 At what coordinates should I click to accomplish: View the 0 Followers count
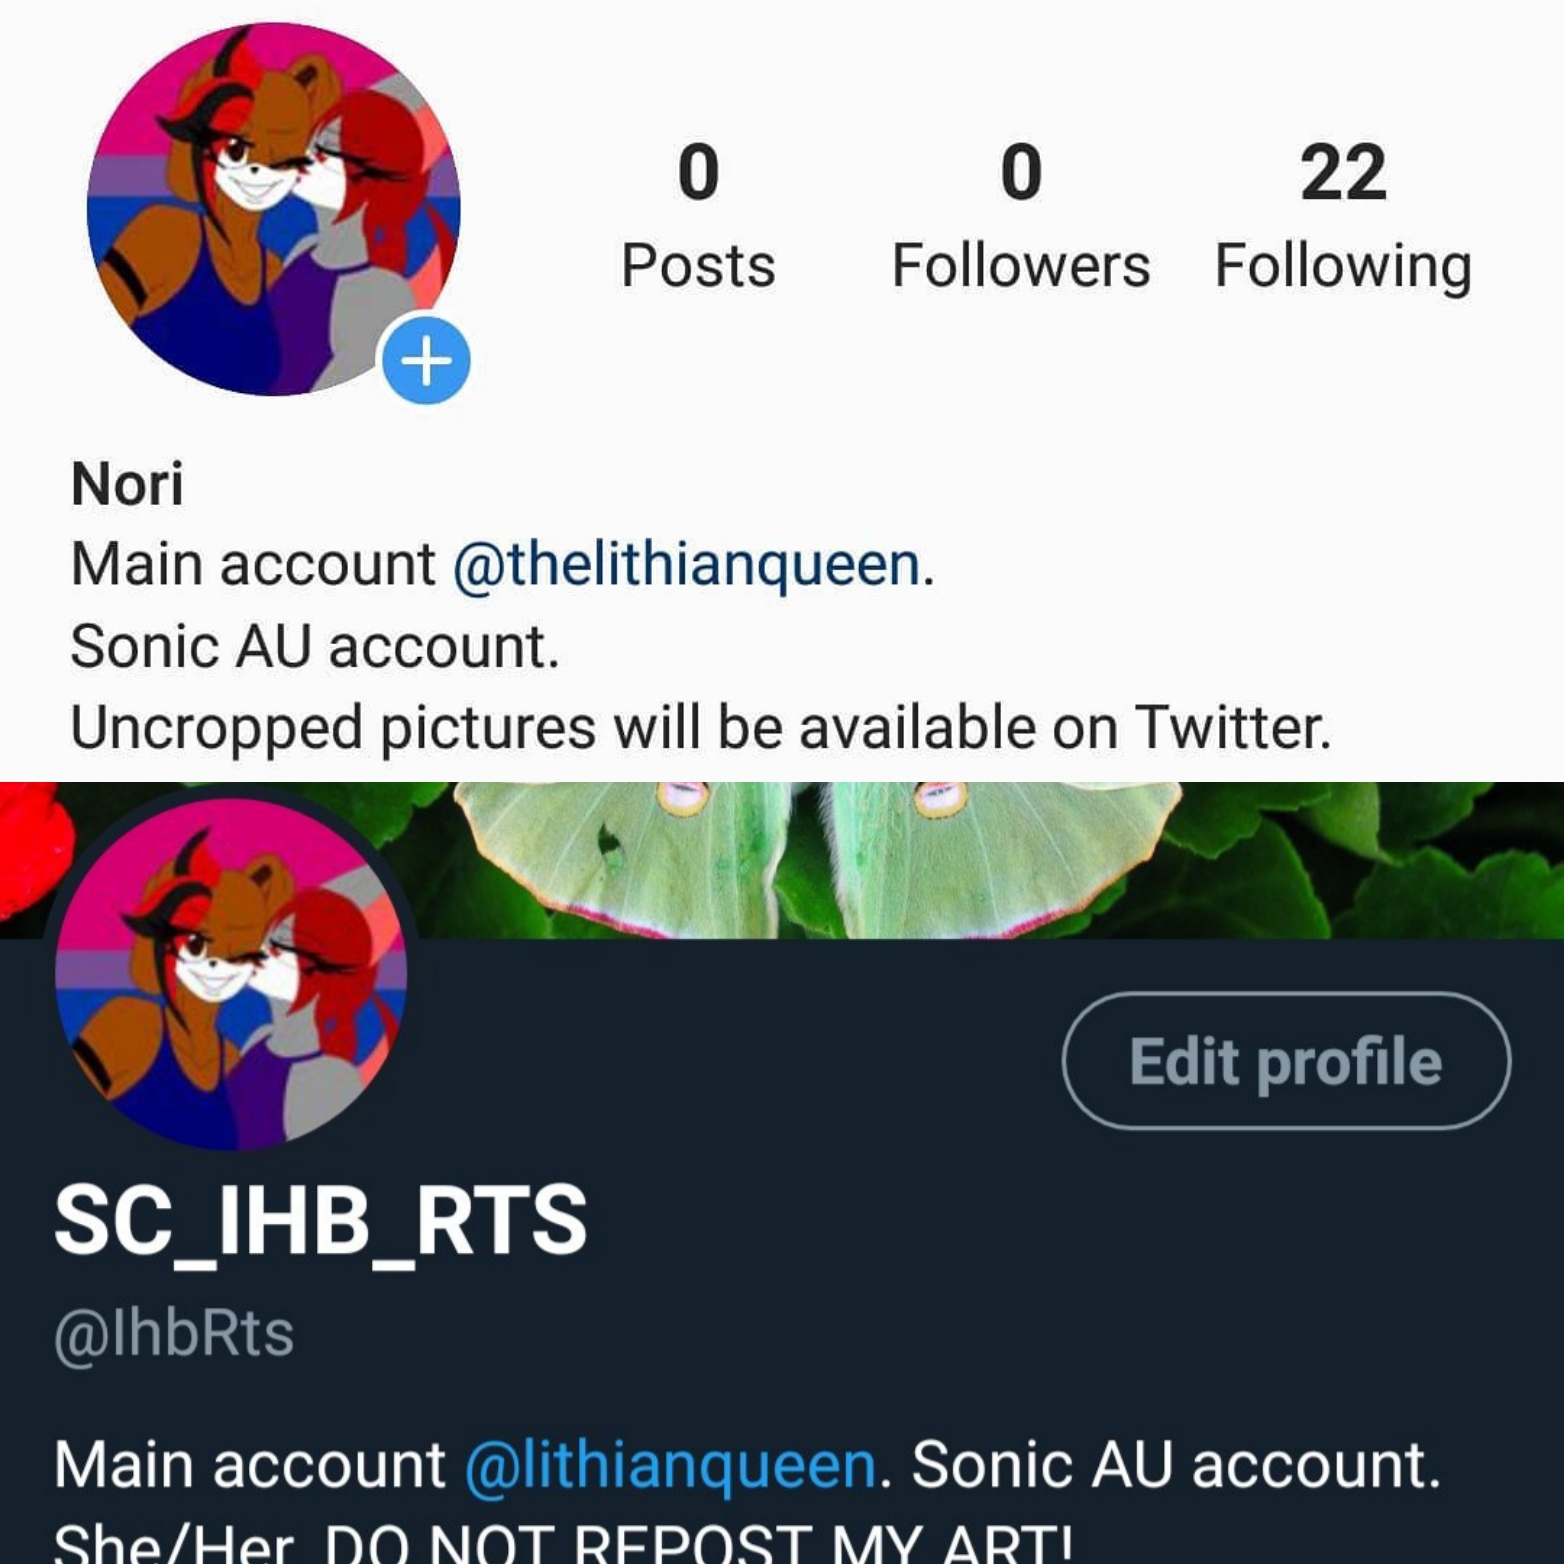pos(1021,173)
